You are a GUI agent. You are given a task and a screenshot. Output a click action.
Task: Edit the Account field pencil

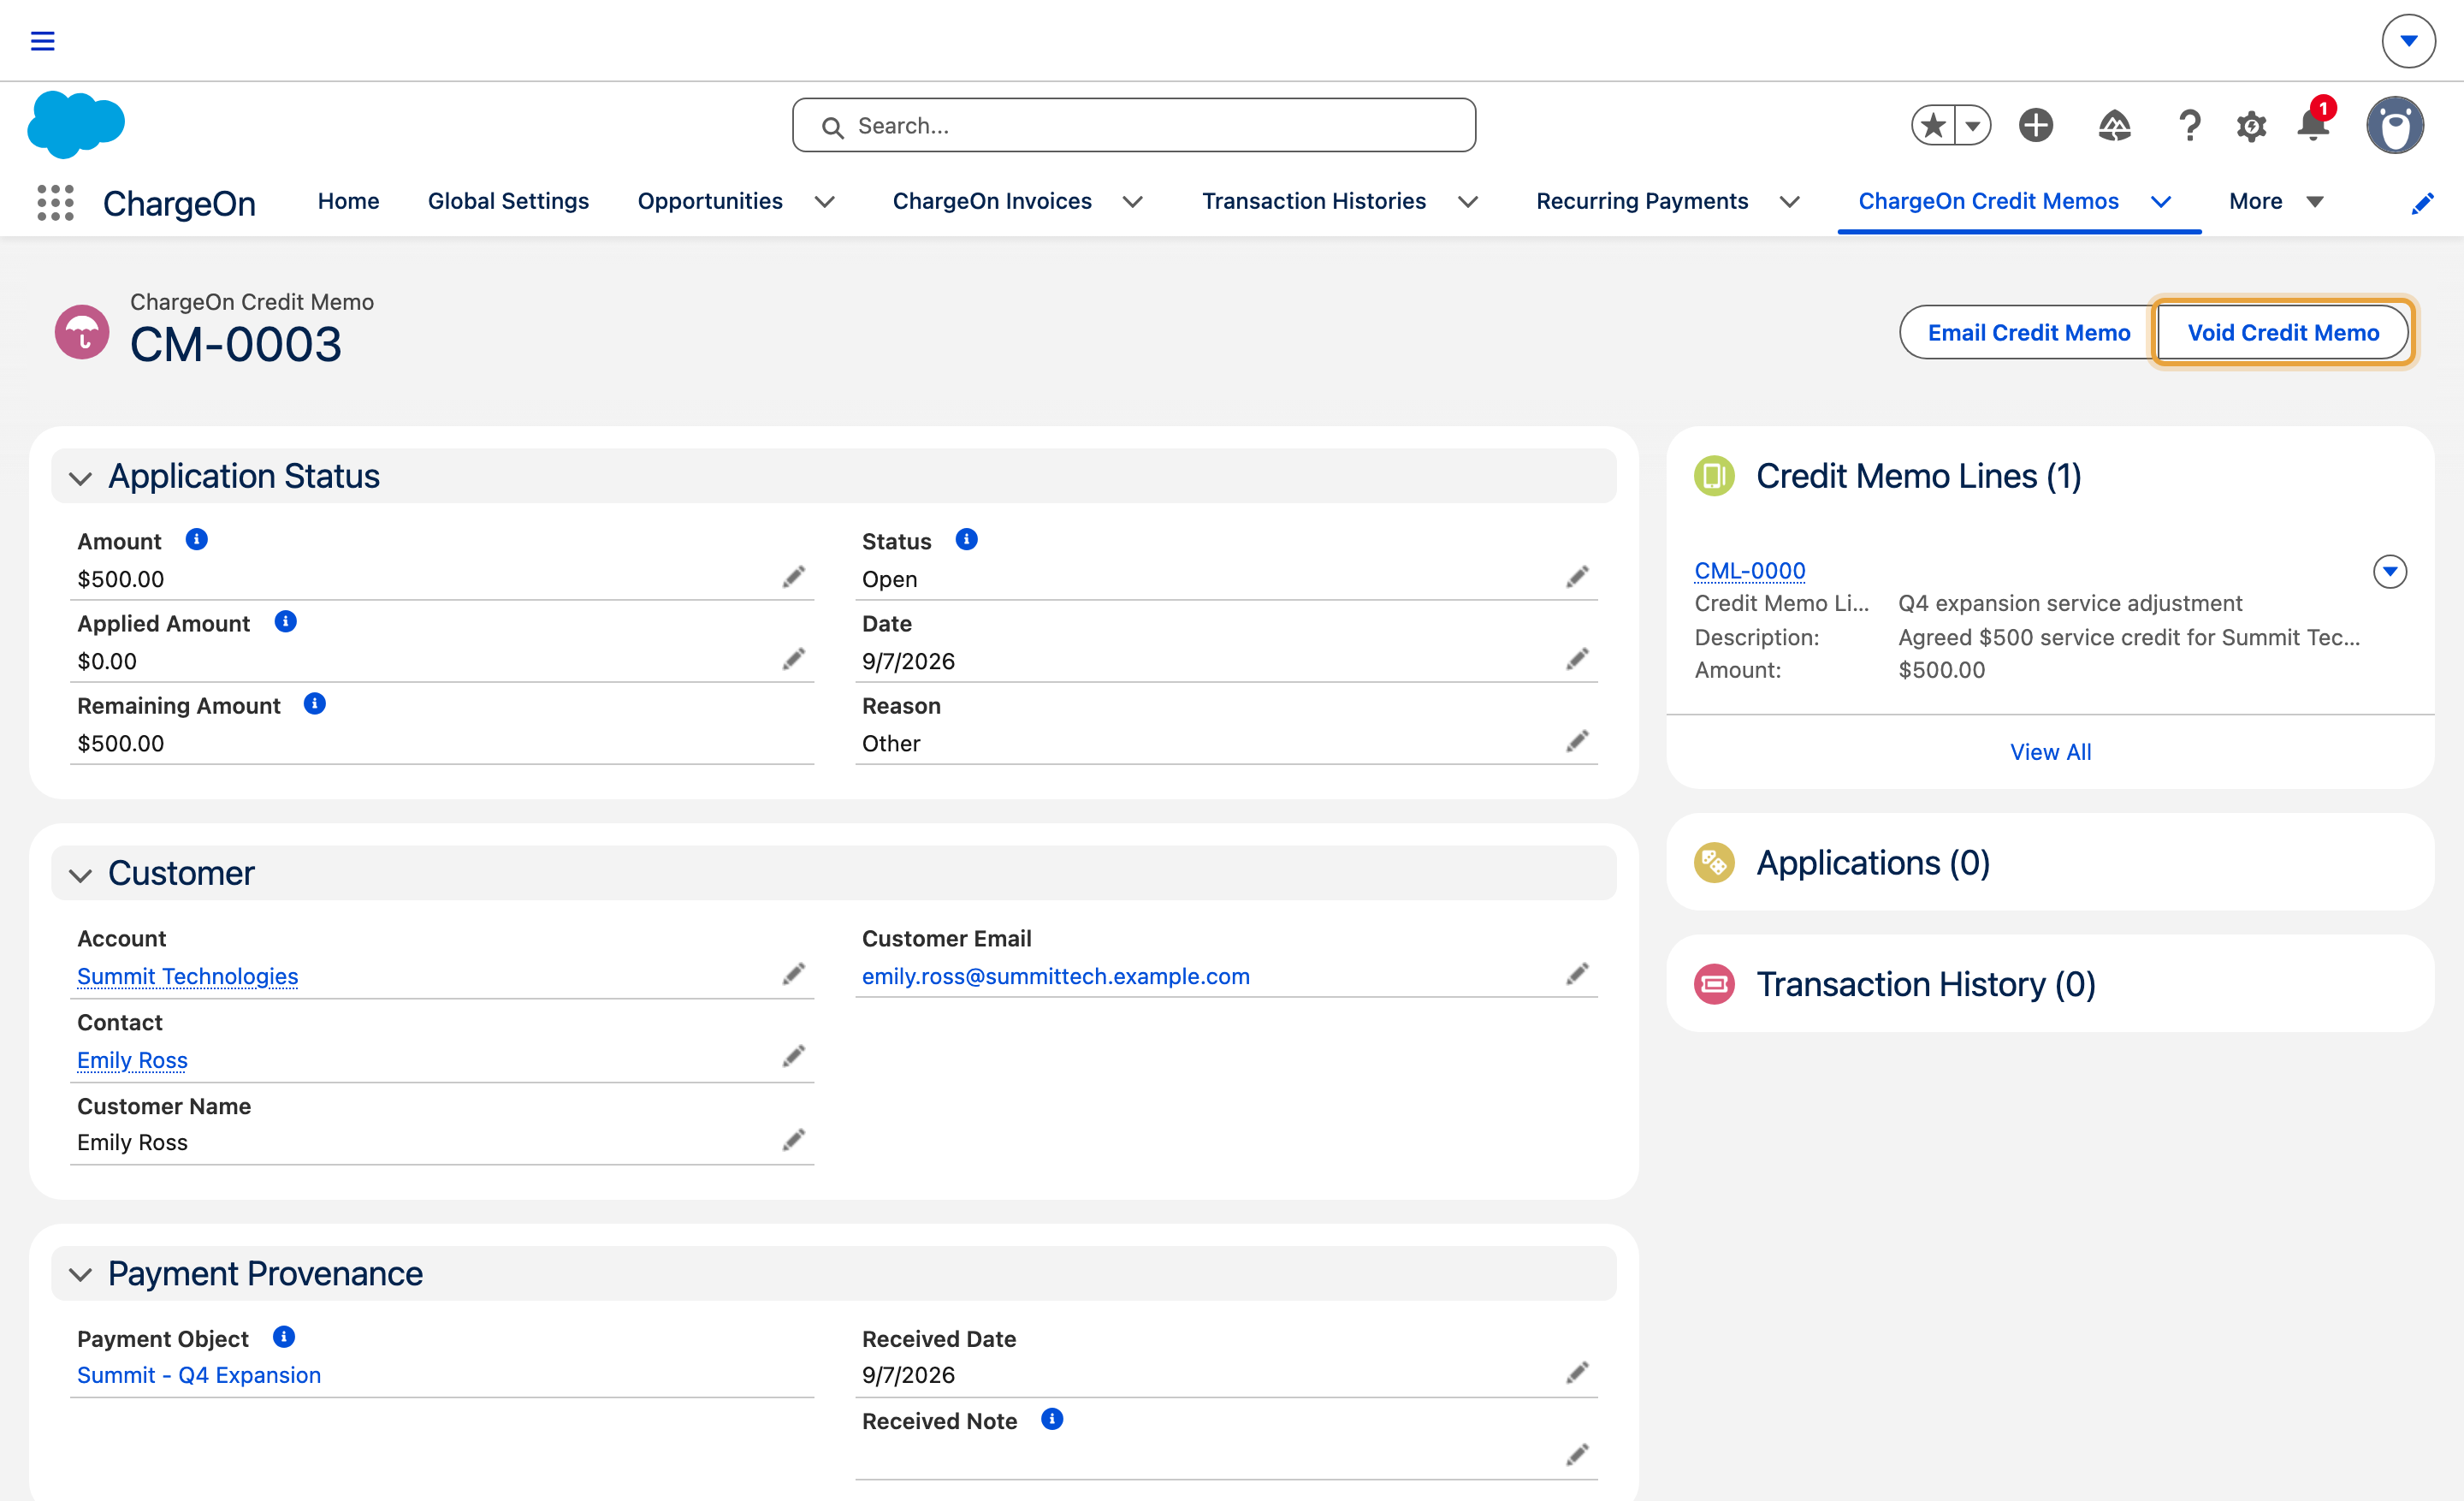pos(794,974)
